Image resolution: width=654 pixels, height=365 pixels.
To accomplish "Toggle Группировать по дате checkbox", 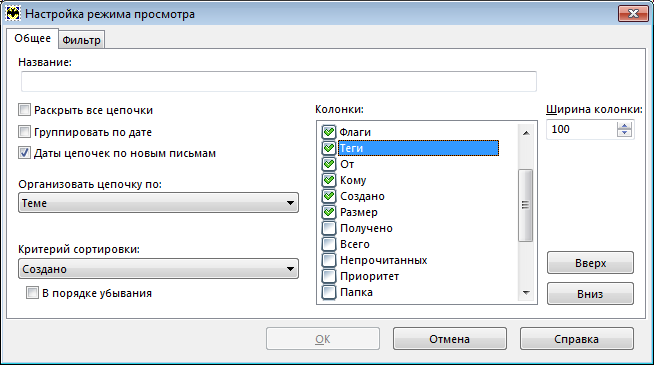I will (x=25, y=132).
